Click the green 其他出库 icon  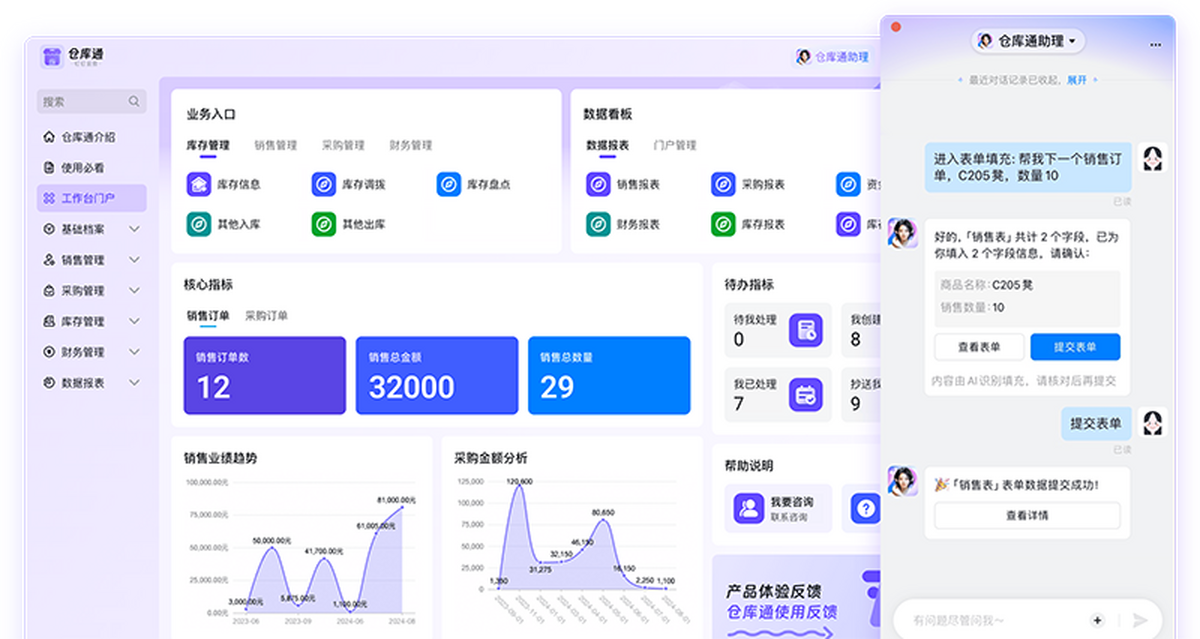(x=323, y=224)
